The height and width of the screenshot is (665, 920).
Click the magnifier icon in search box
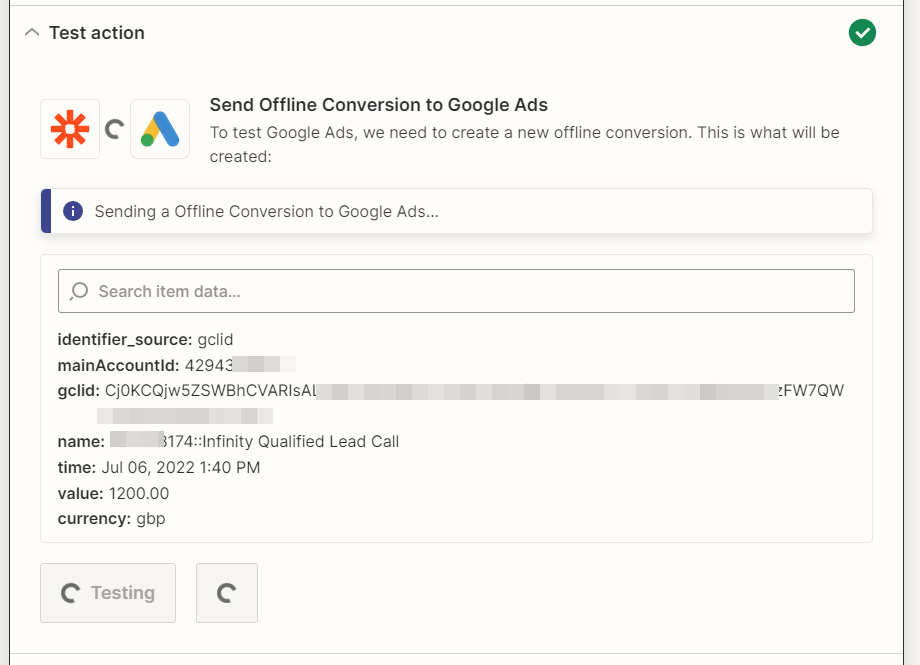[x=79, y=291]
